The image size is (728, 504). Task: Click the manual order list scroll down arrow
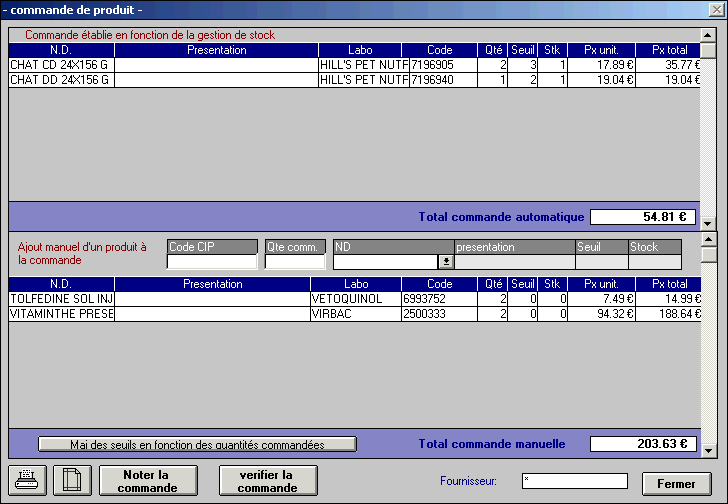click(708, 450)
